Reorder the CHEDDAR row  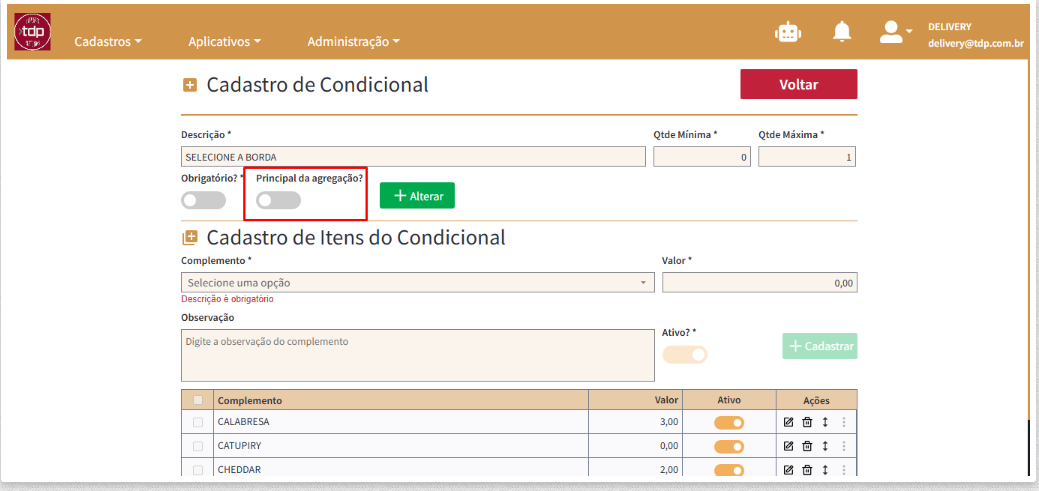click(x=826, y=470)
